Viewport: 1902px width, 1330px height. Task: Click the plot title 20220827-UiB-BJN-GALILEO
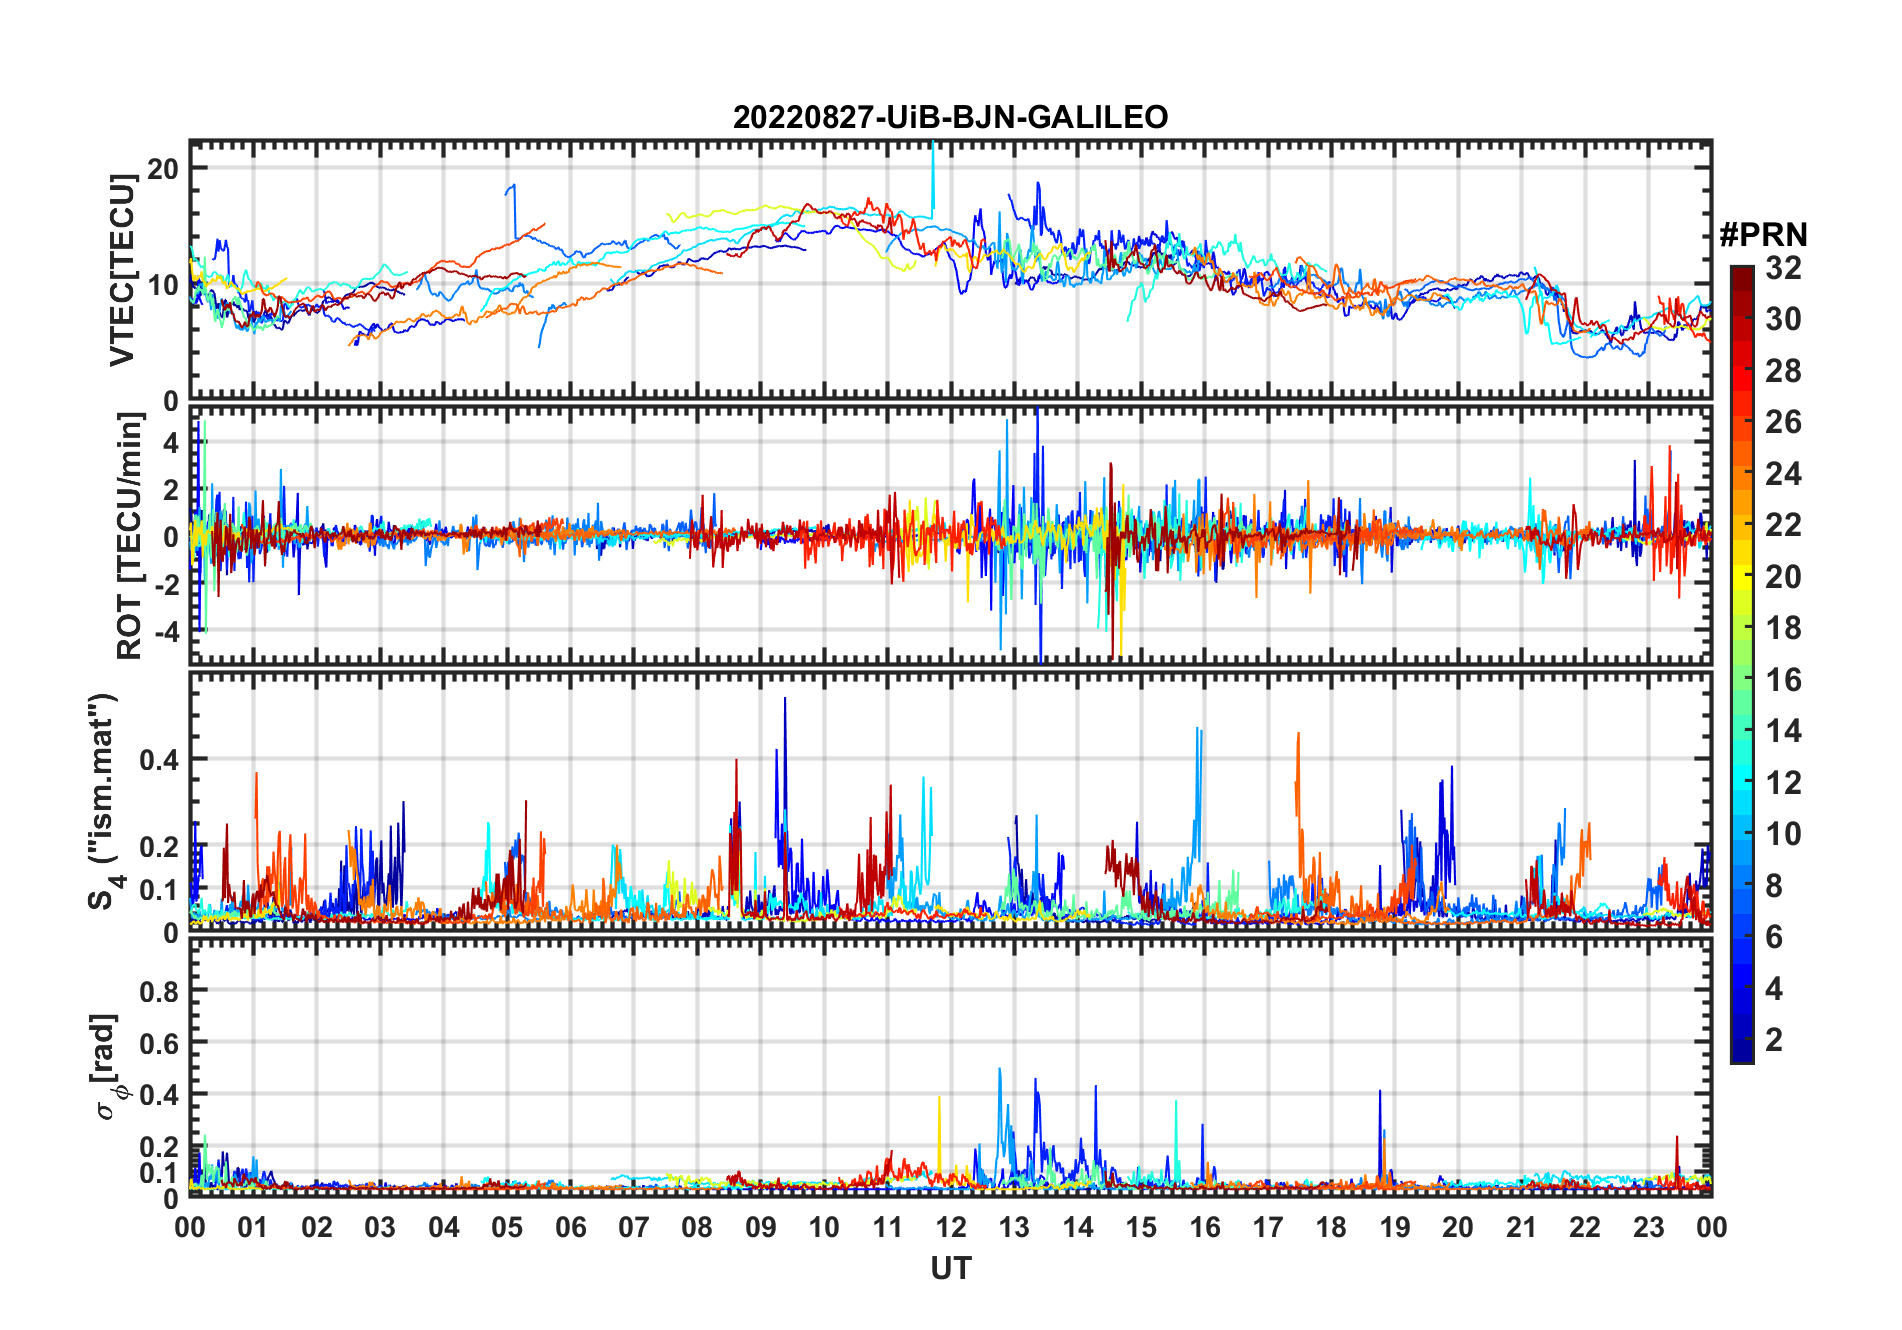(x=950, y=118)
